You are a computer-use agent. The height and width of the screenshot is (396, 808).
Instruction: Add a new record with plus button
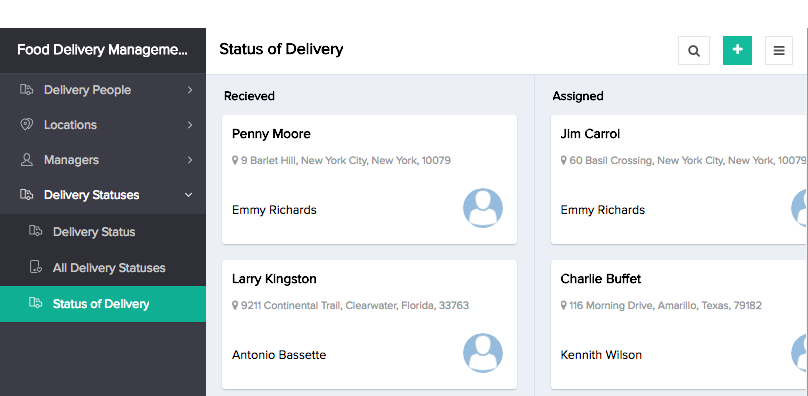[x=737, y=51]
